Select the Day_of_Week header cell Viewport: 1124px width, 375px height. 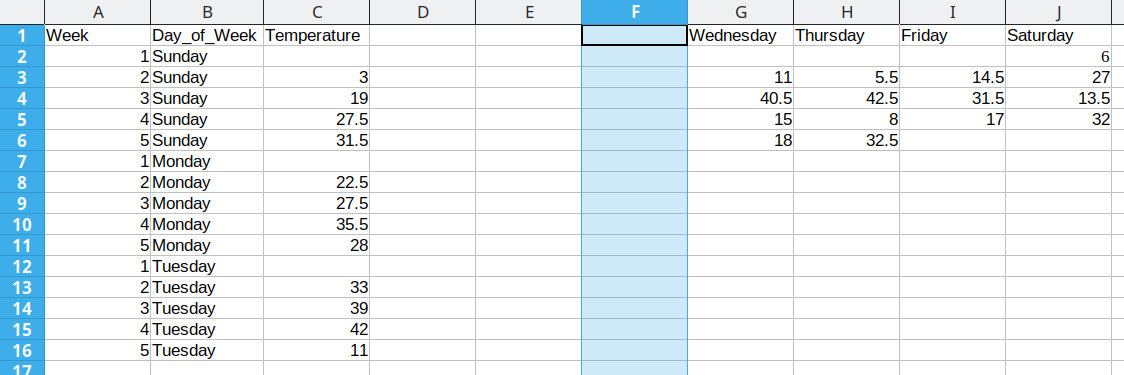pyautogui.click(x=207, y=35)
